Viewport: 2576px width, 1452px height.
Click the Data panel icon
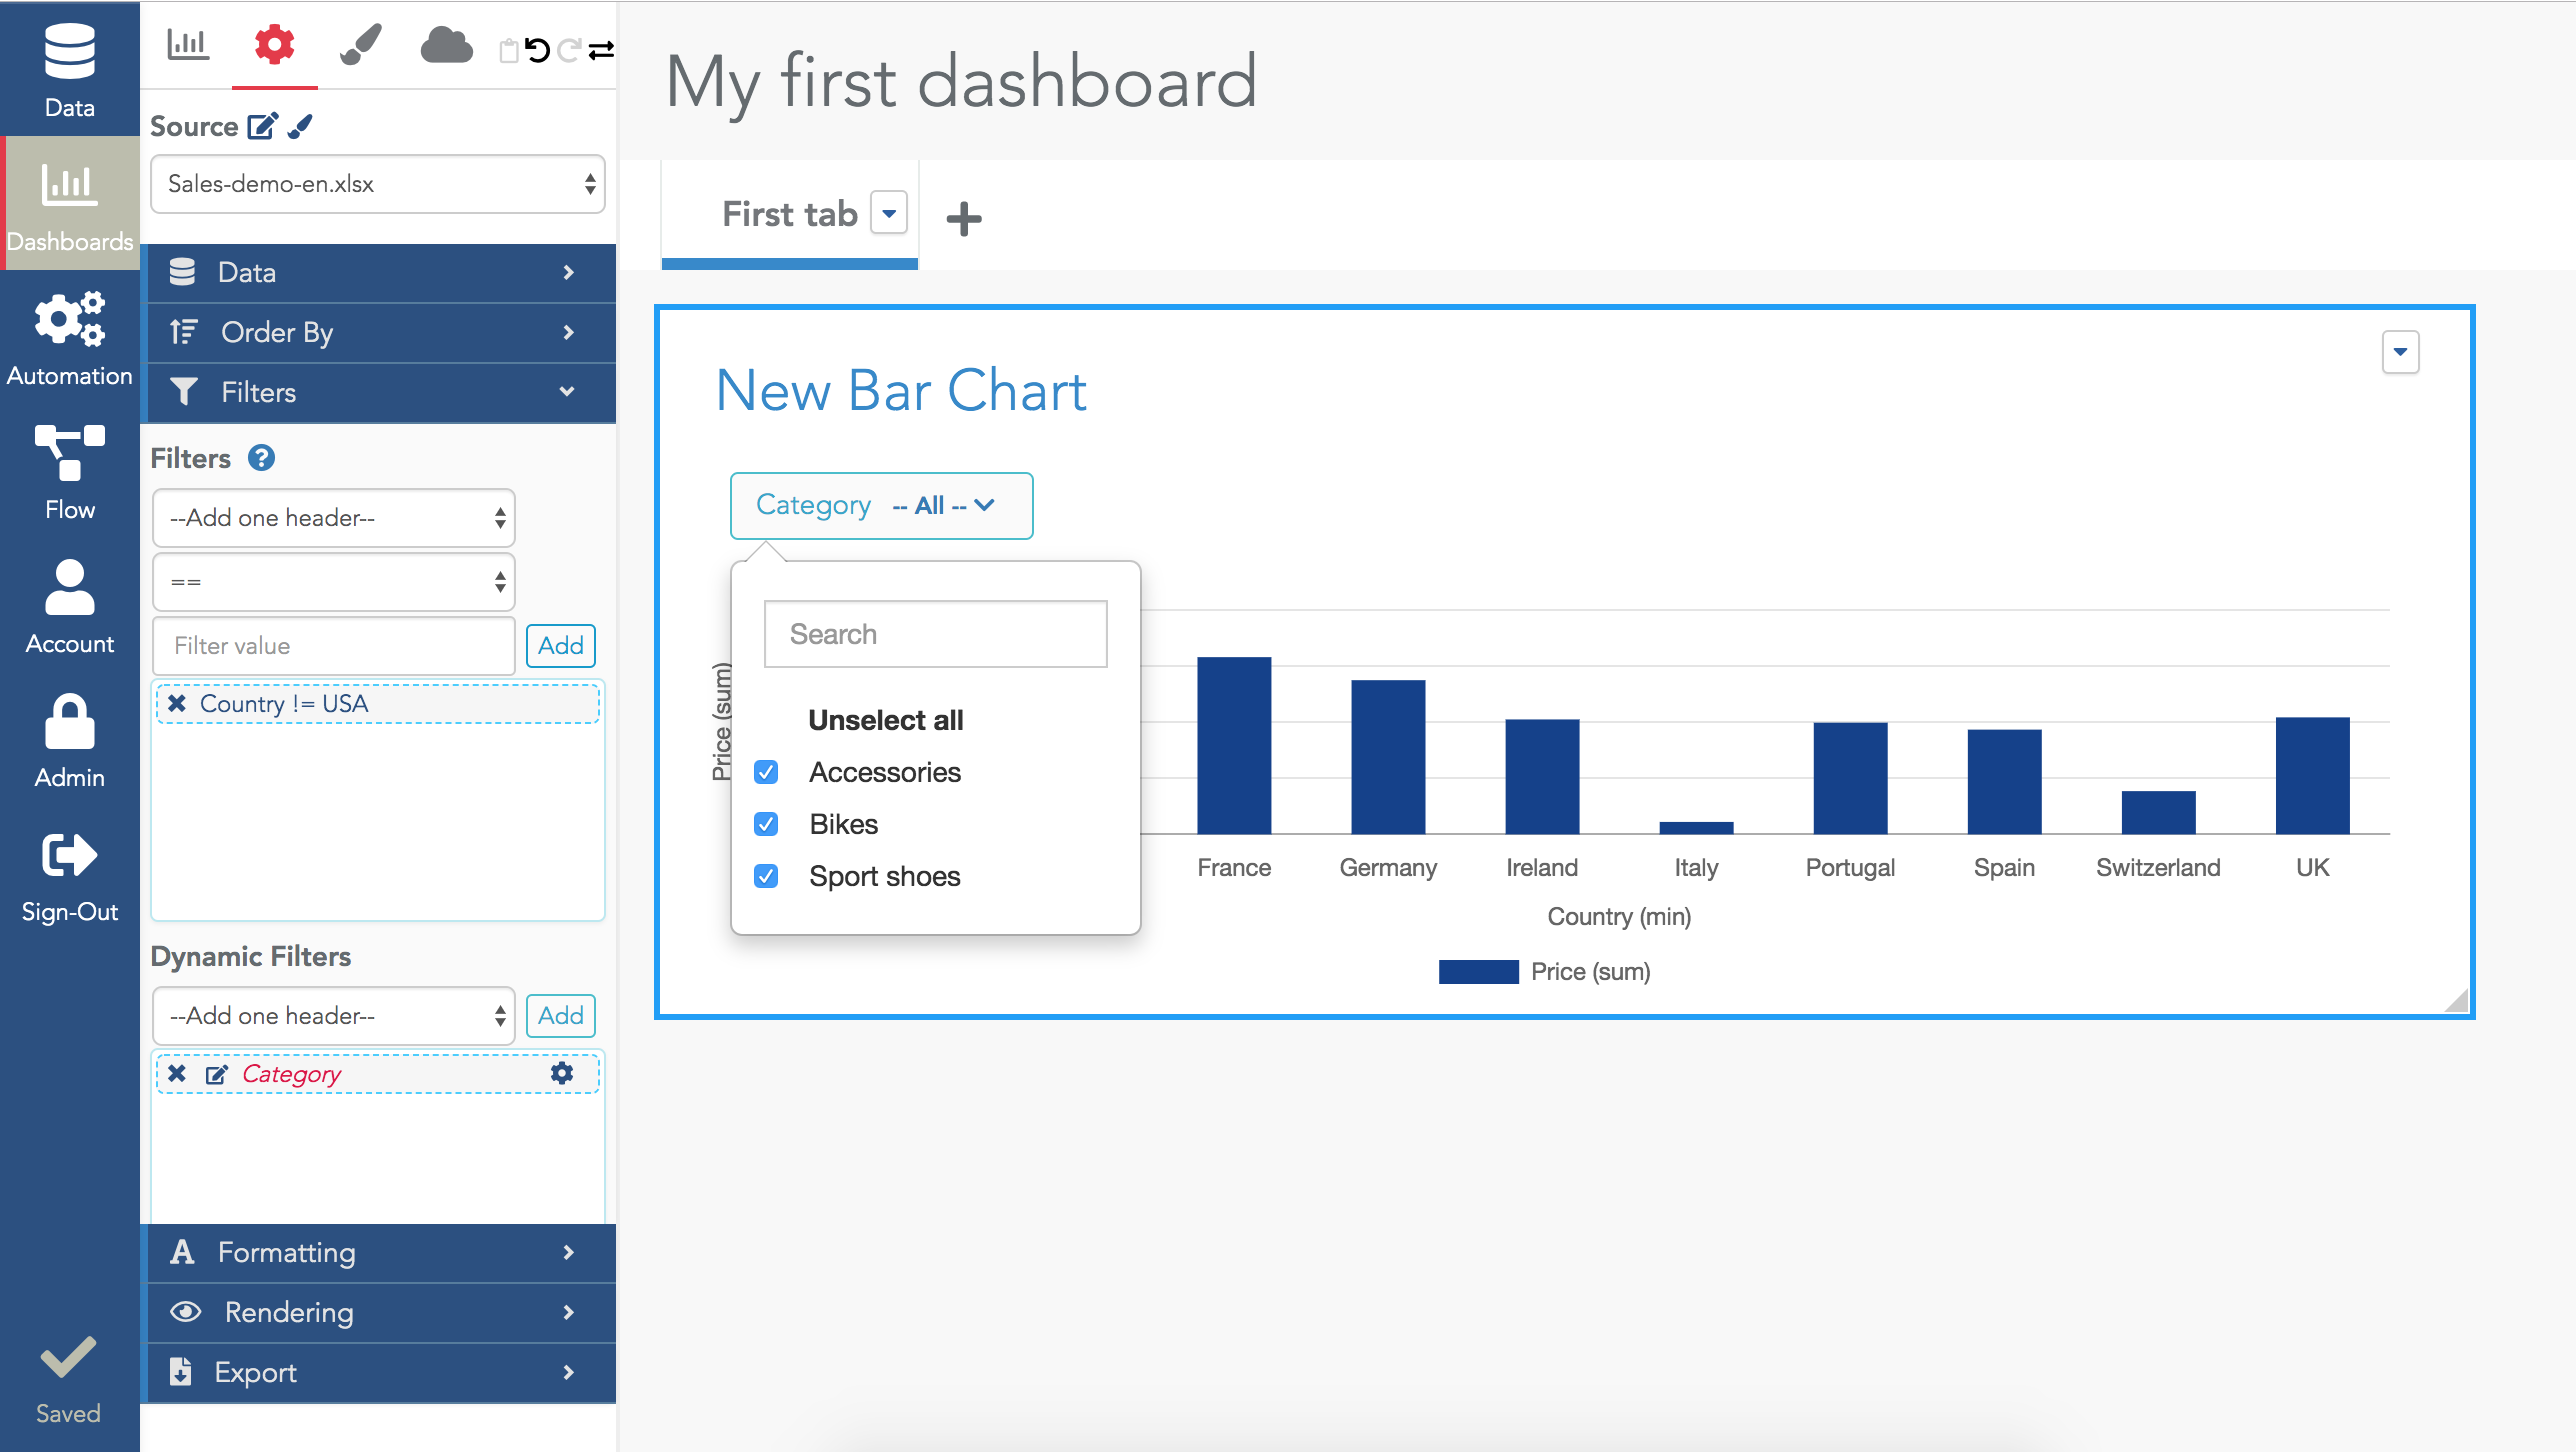click(67, 62)
